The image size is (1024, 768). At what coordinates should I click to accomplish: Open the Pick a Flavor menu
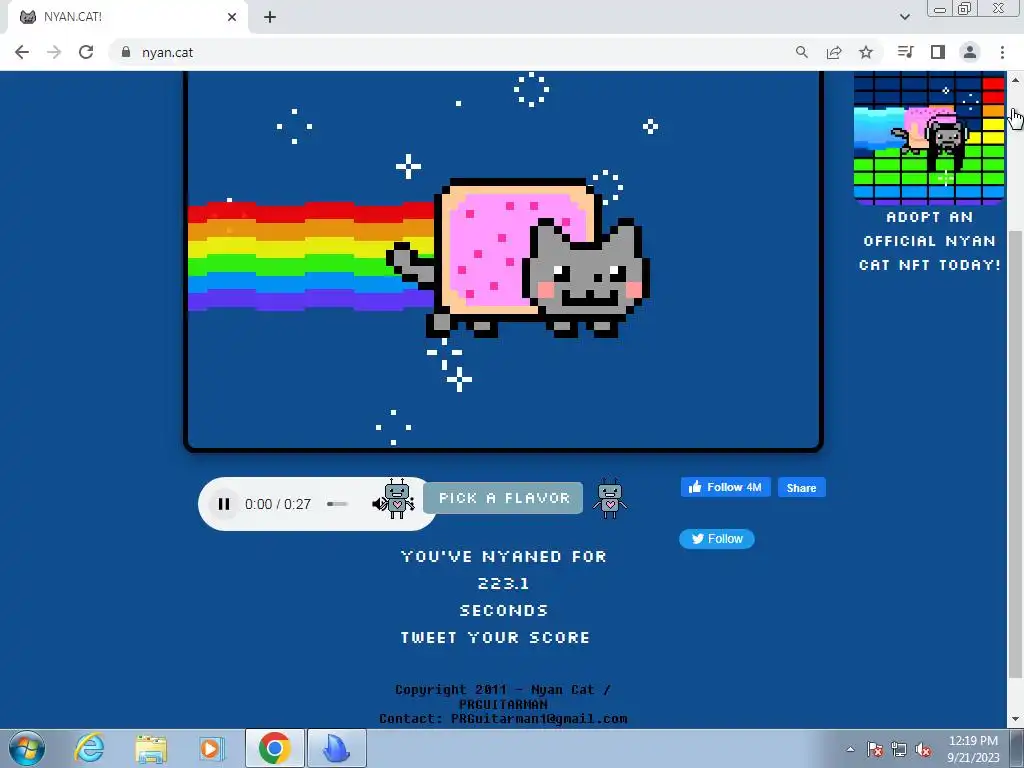[x=504, y=498]
